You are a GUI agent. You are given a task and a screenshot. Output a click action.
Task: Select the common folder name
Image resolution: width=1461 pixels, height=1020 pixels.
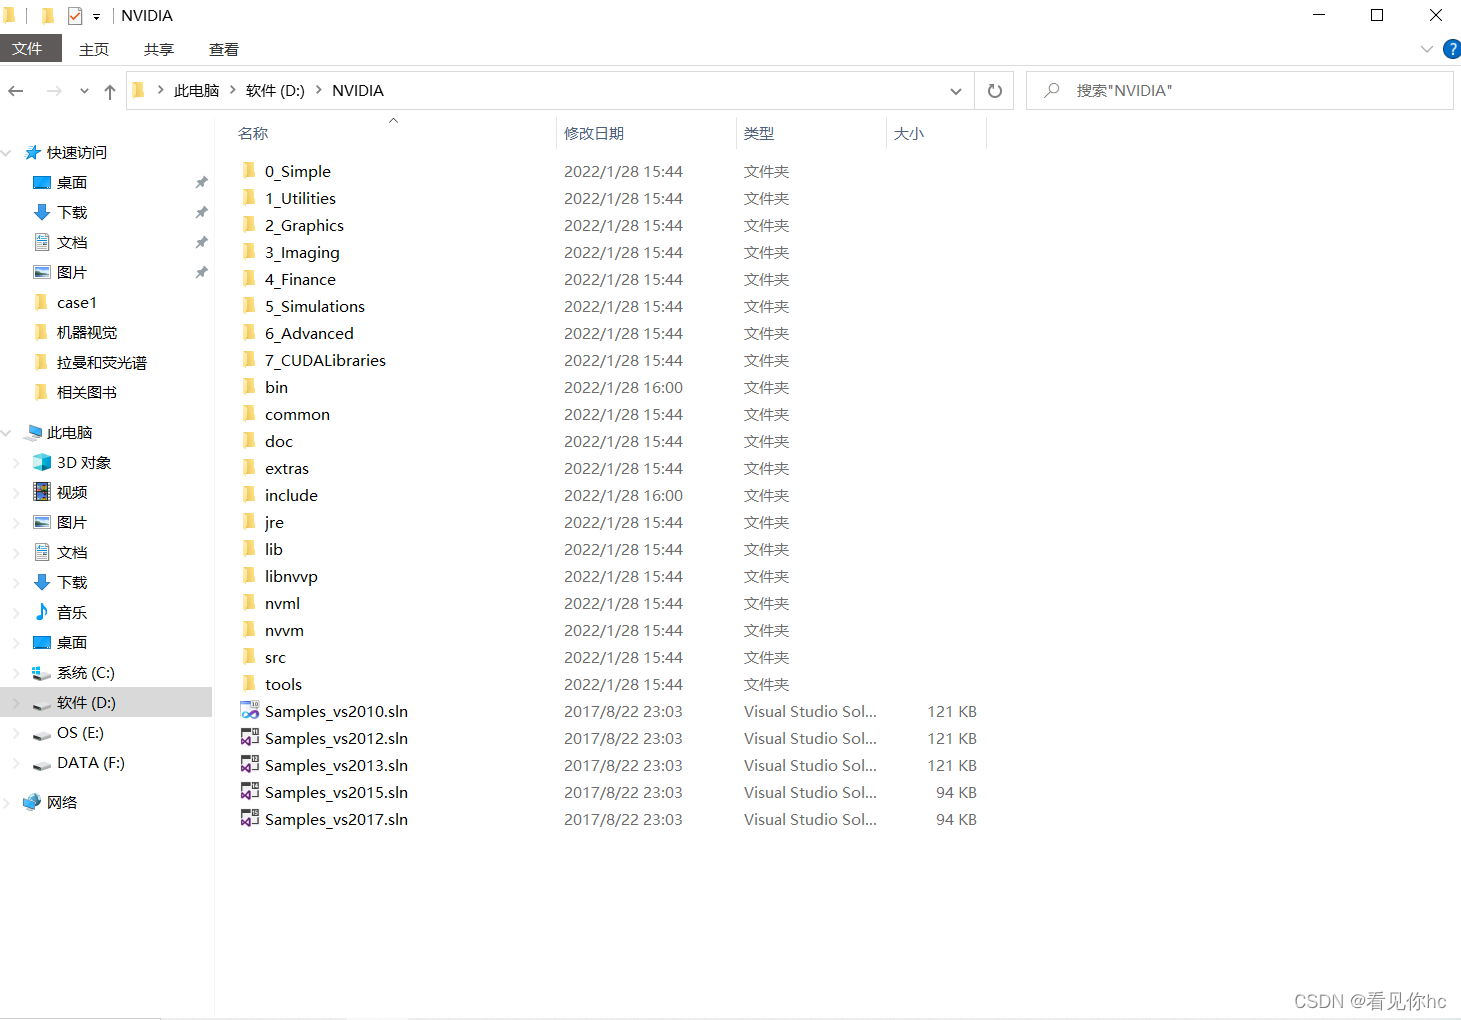click(297, 414)
